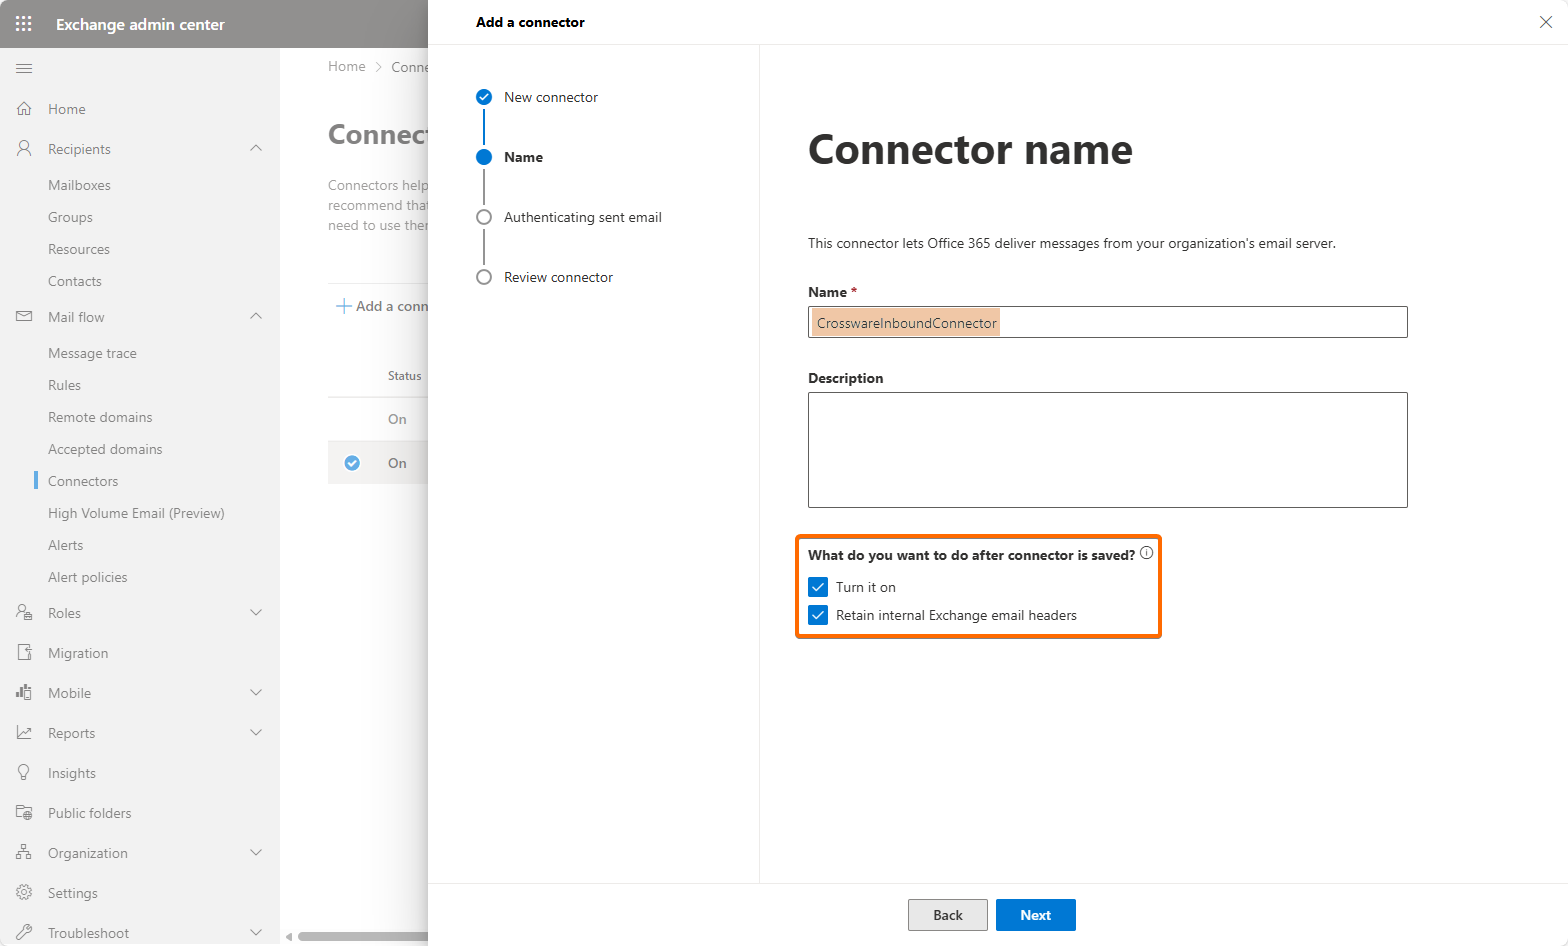Collapse the navigation hamburger menu
This screenshot has height=946, width=1568.
coord(24,68)
